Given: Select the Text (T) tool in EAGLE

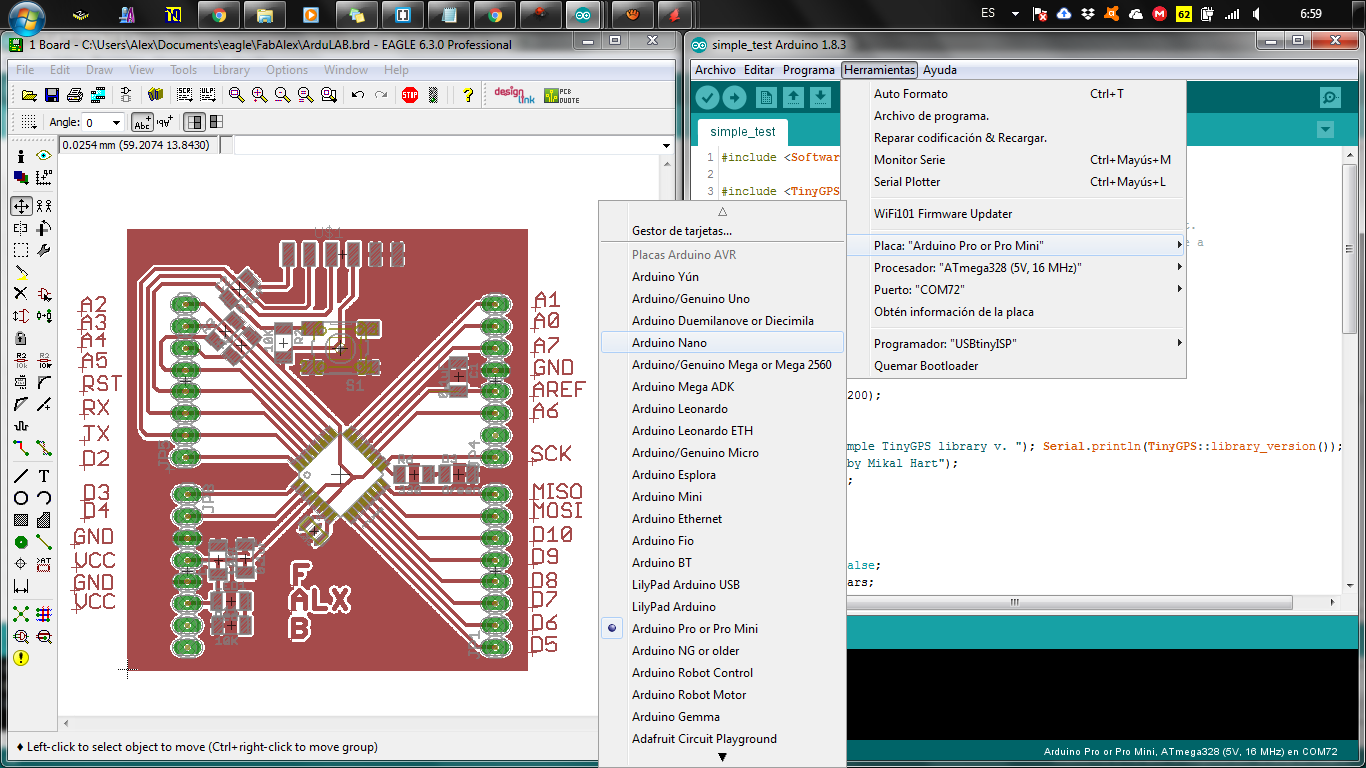Looking at the screenshot, I should pyautogui.click(x=43, y=476).
